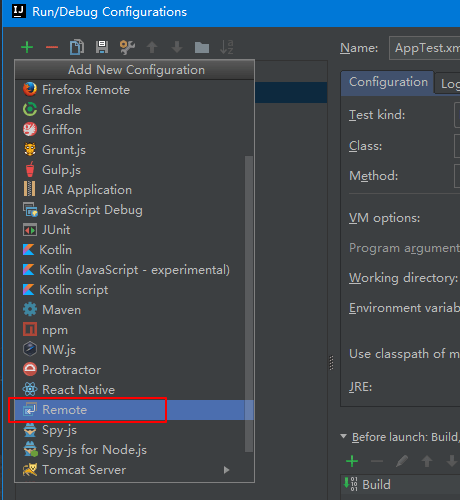
Task: Click the green Add New Configuration plus icon
Action: (27, 47)
